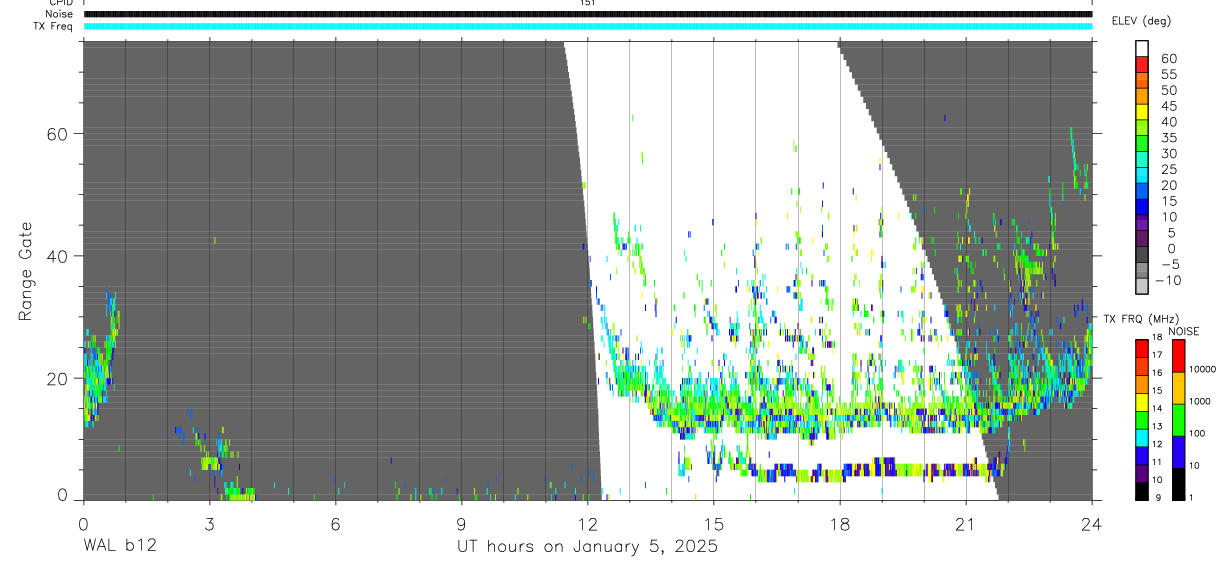Click NOISE legend value '100'
Screen dimensions: 1228x567
tap(1199, 433)
